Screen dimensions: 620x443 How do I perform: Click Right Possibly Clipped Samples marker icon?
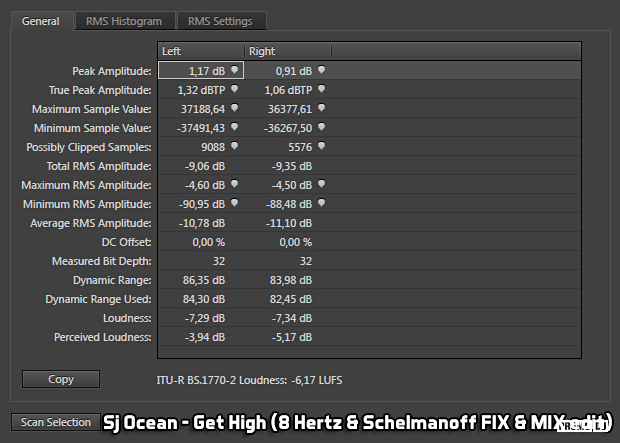click(x=321, y=146)
